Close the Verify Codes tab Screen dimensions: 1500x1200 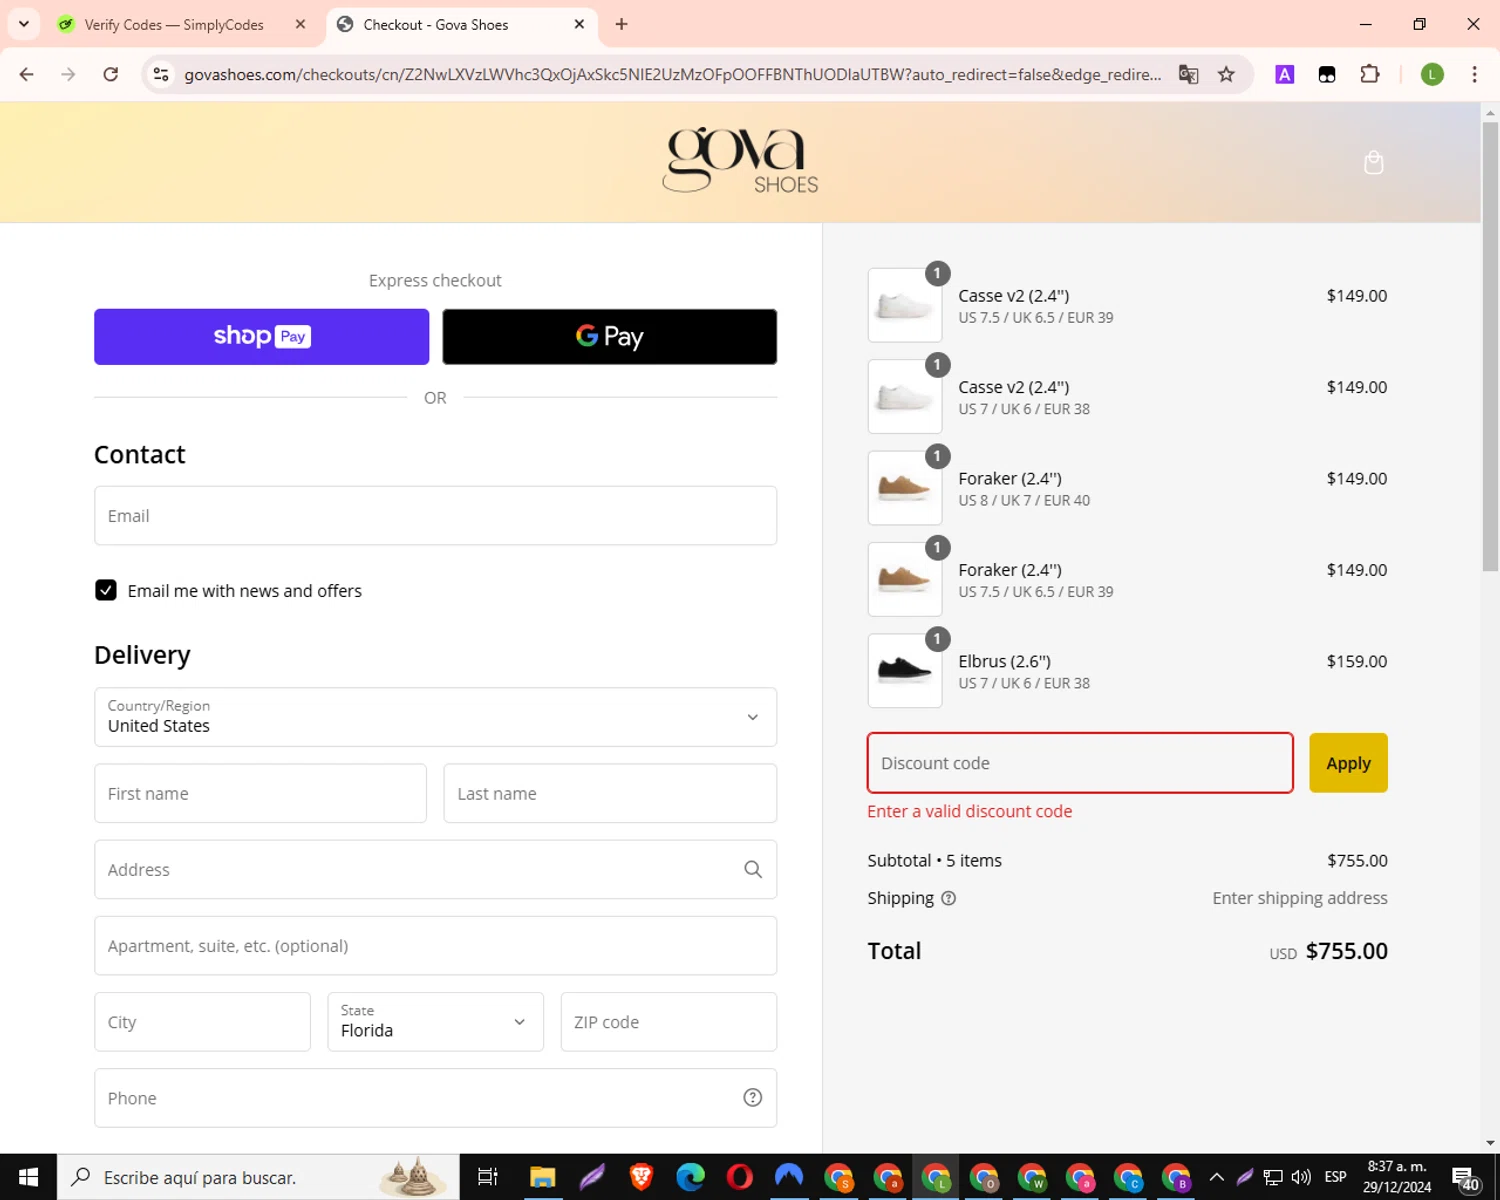(x=300, y=24)
